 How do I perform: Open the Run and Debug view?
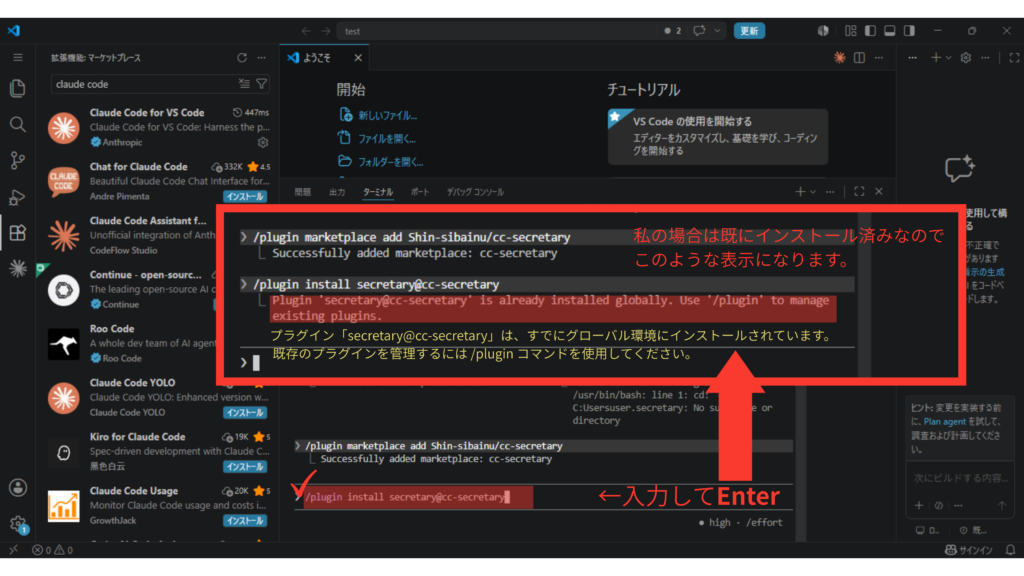click(x=18, y=197)
